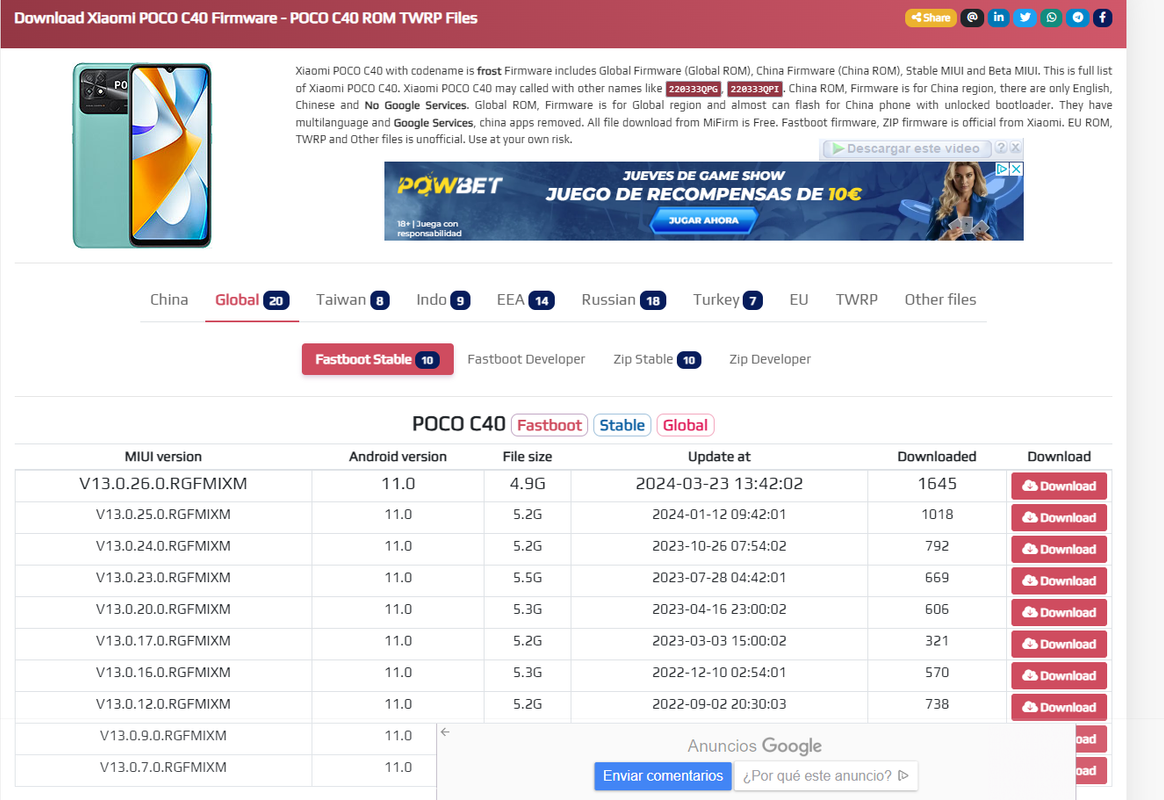Download V13.0.16.0.RGFMIXM firmware
Image resolution: width=1164 pixels, height=800 pixels.
[1059, 675]
